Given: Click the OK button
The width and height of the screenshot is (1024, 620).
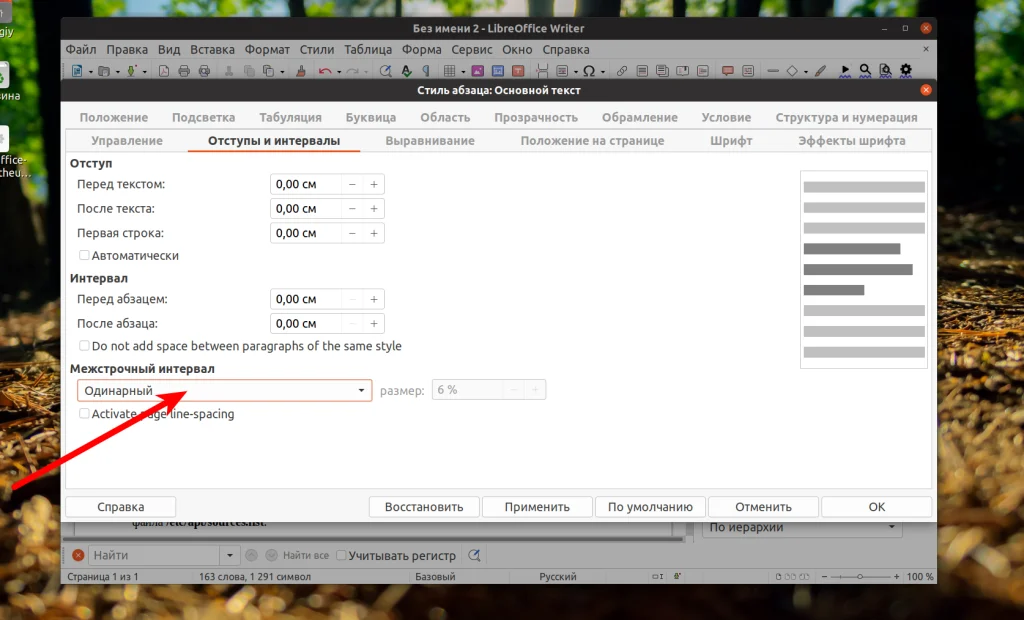Looking at the screenshot, I should tap(876, 507).
